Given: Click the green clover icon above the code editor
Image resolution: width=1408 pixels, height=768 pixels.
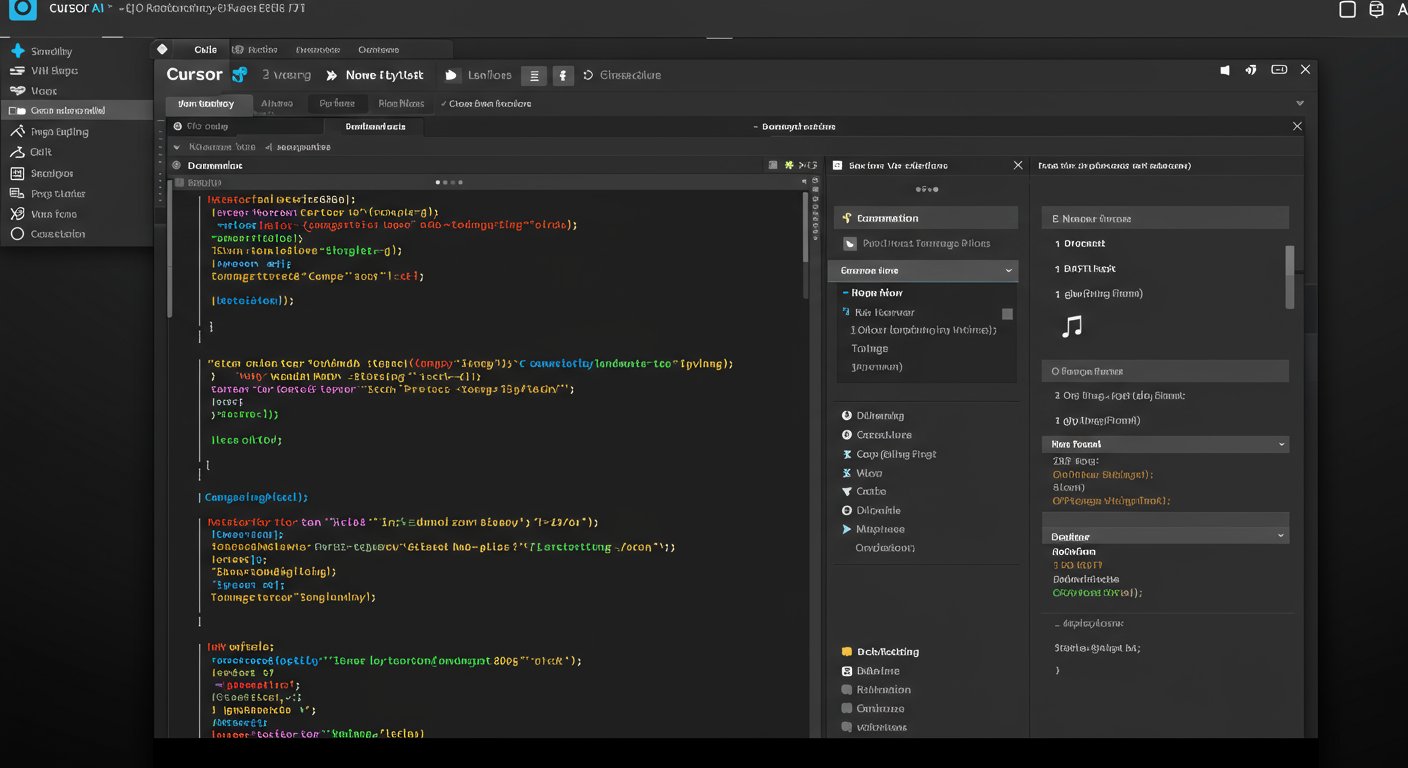Looking at the screenshot, I should click(789, 165).
